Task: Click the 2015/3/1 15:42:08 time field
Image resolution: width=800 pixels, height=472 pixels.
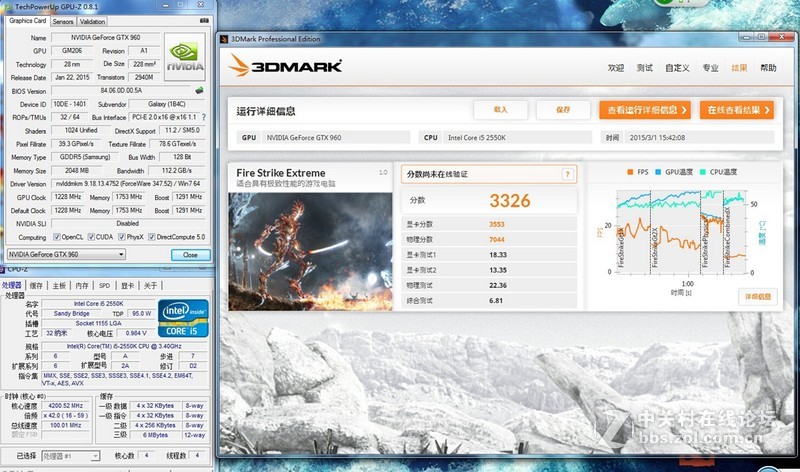Action: tap(699, 137)
